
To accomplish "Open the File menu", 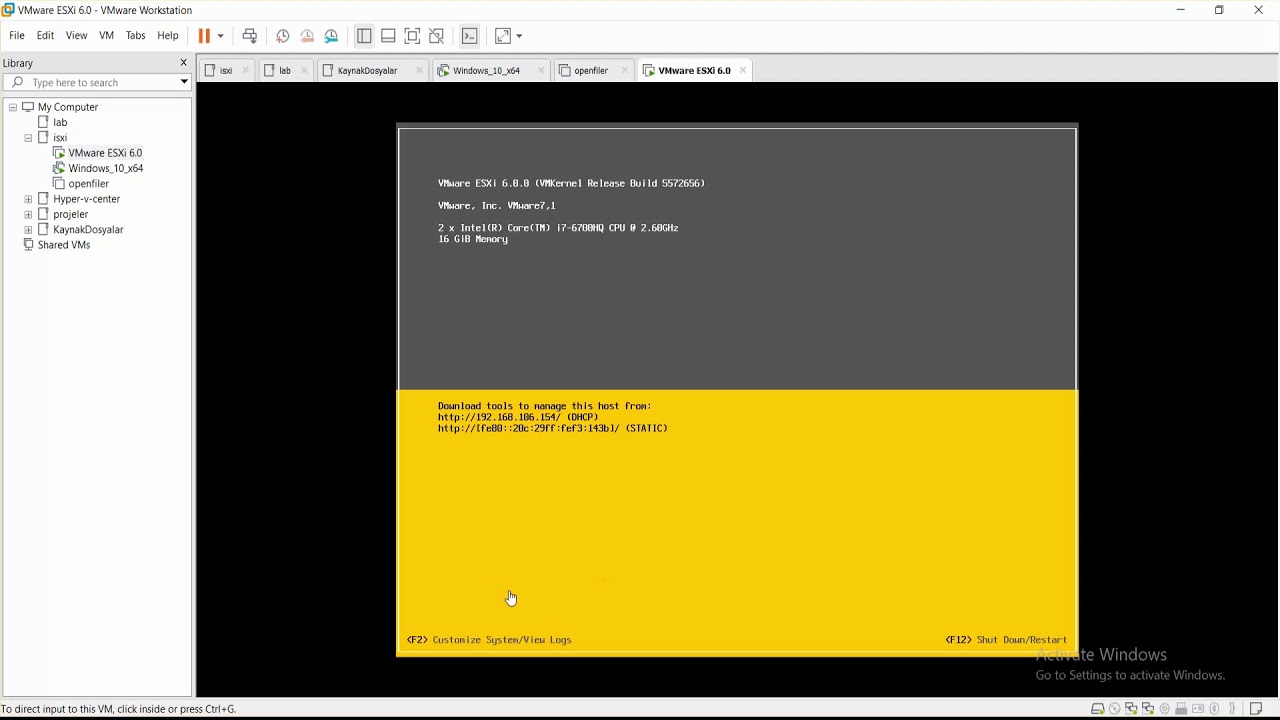I will click(x=17, y=36).
